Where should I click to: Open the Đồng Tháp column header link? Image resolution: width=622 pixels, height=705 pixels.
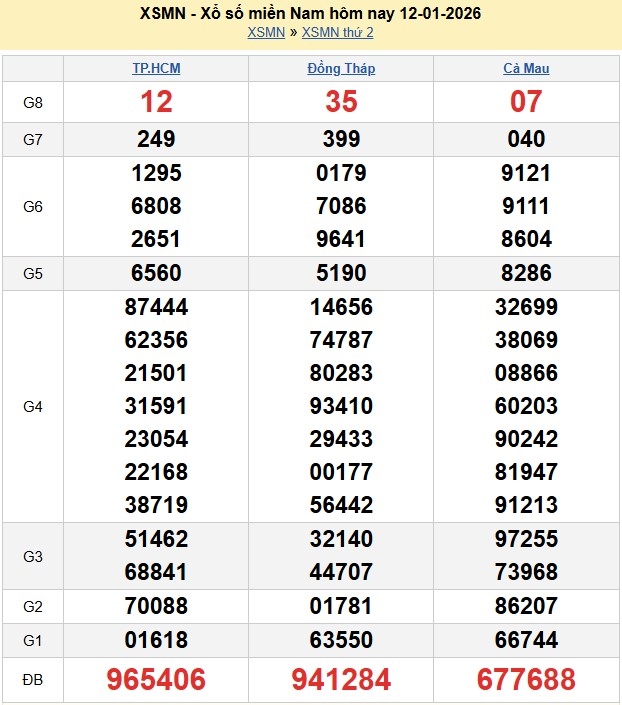point(341,69)
